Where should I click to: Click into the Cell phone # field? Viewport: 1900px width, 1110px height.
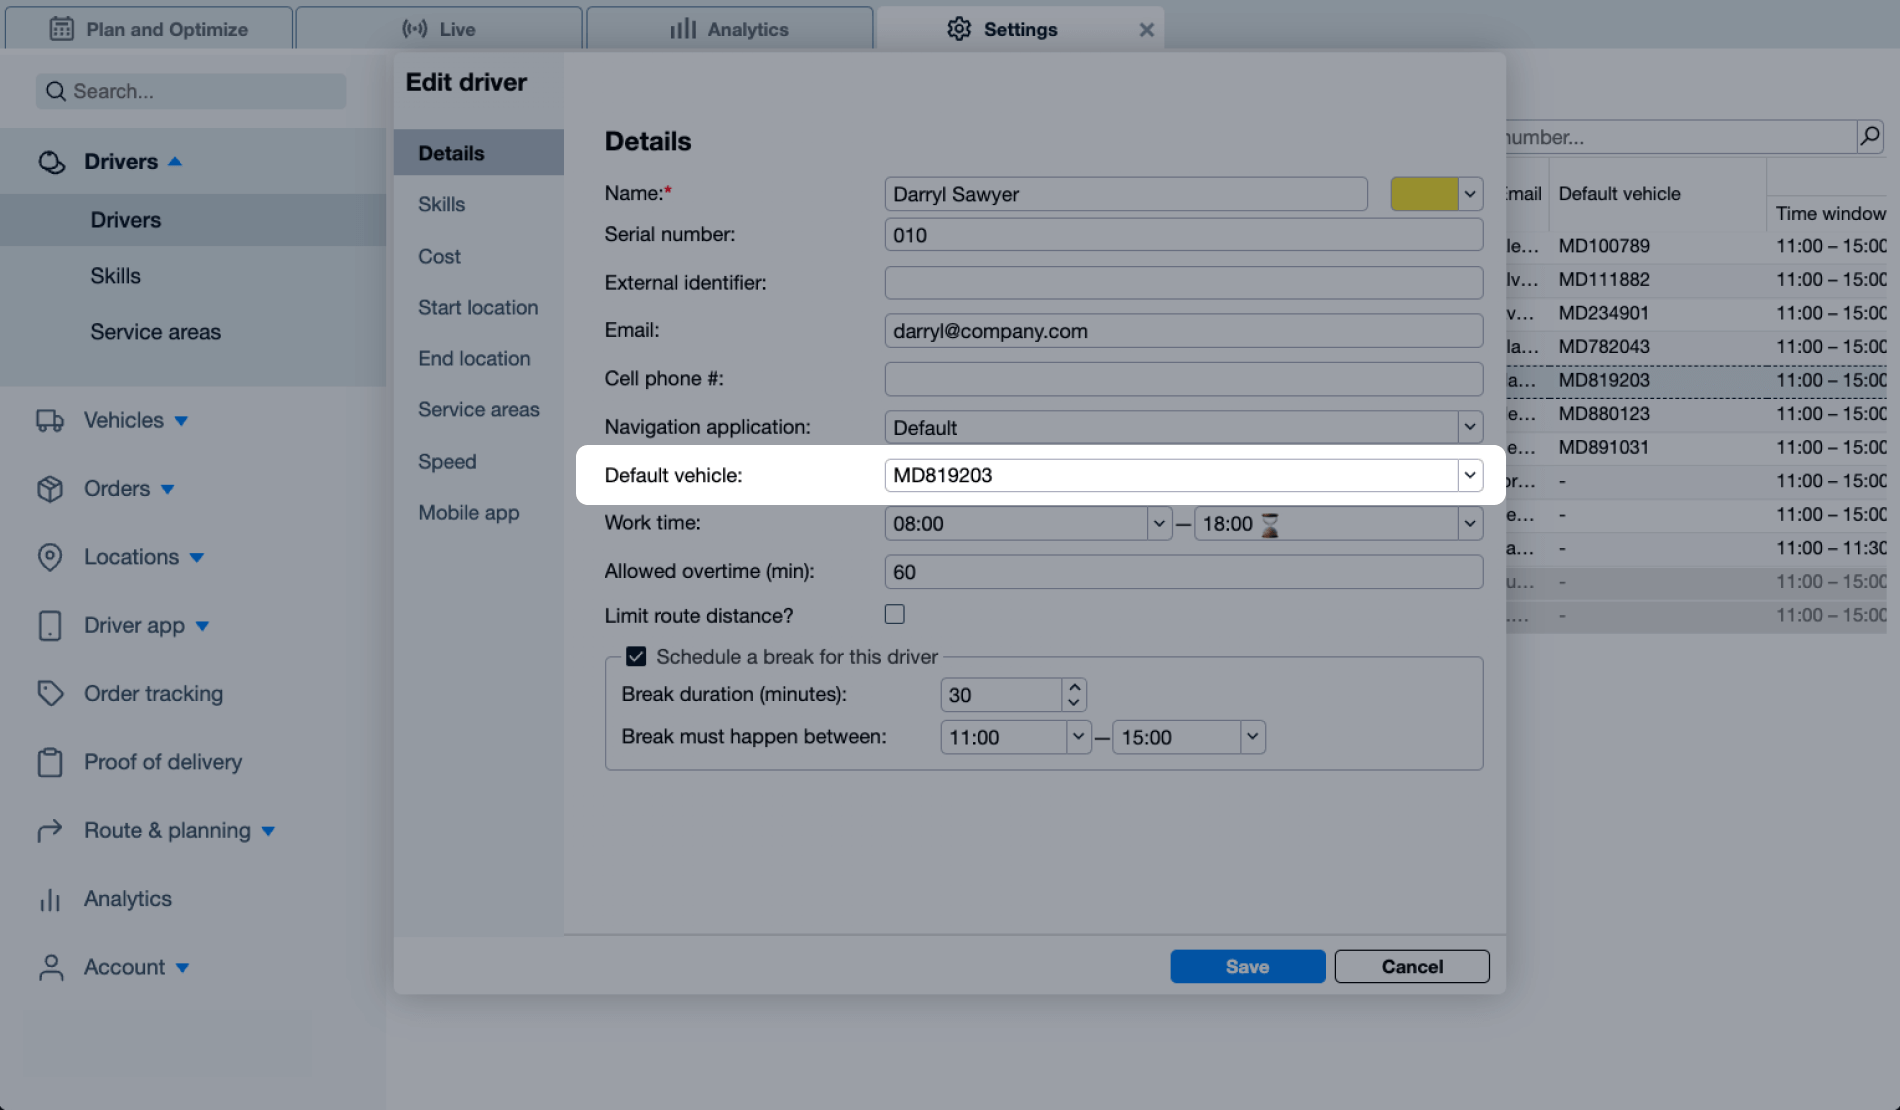[1182, 379]
